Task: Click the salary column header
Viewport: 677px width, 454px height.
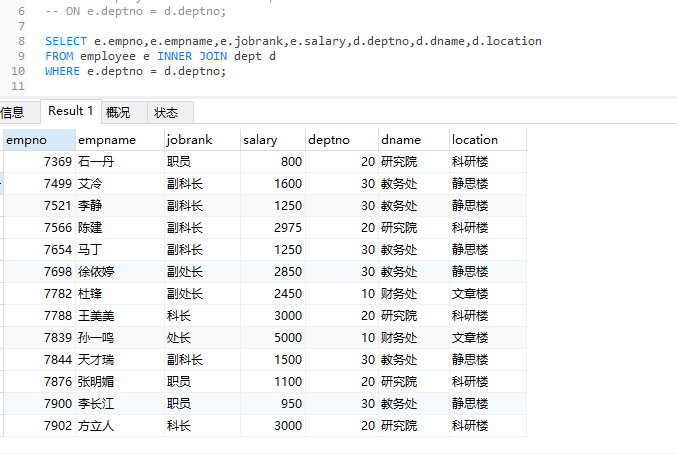Action: [273, 140]
